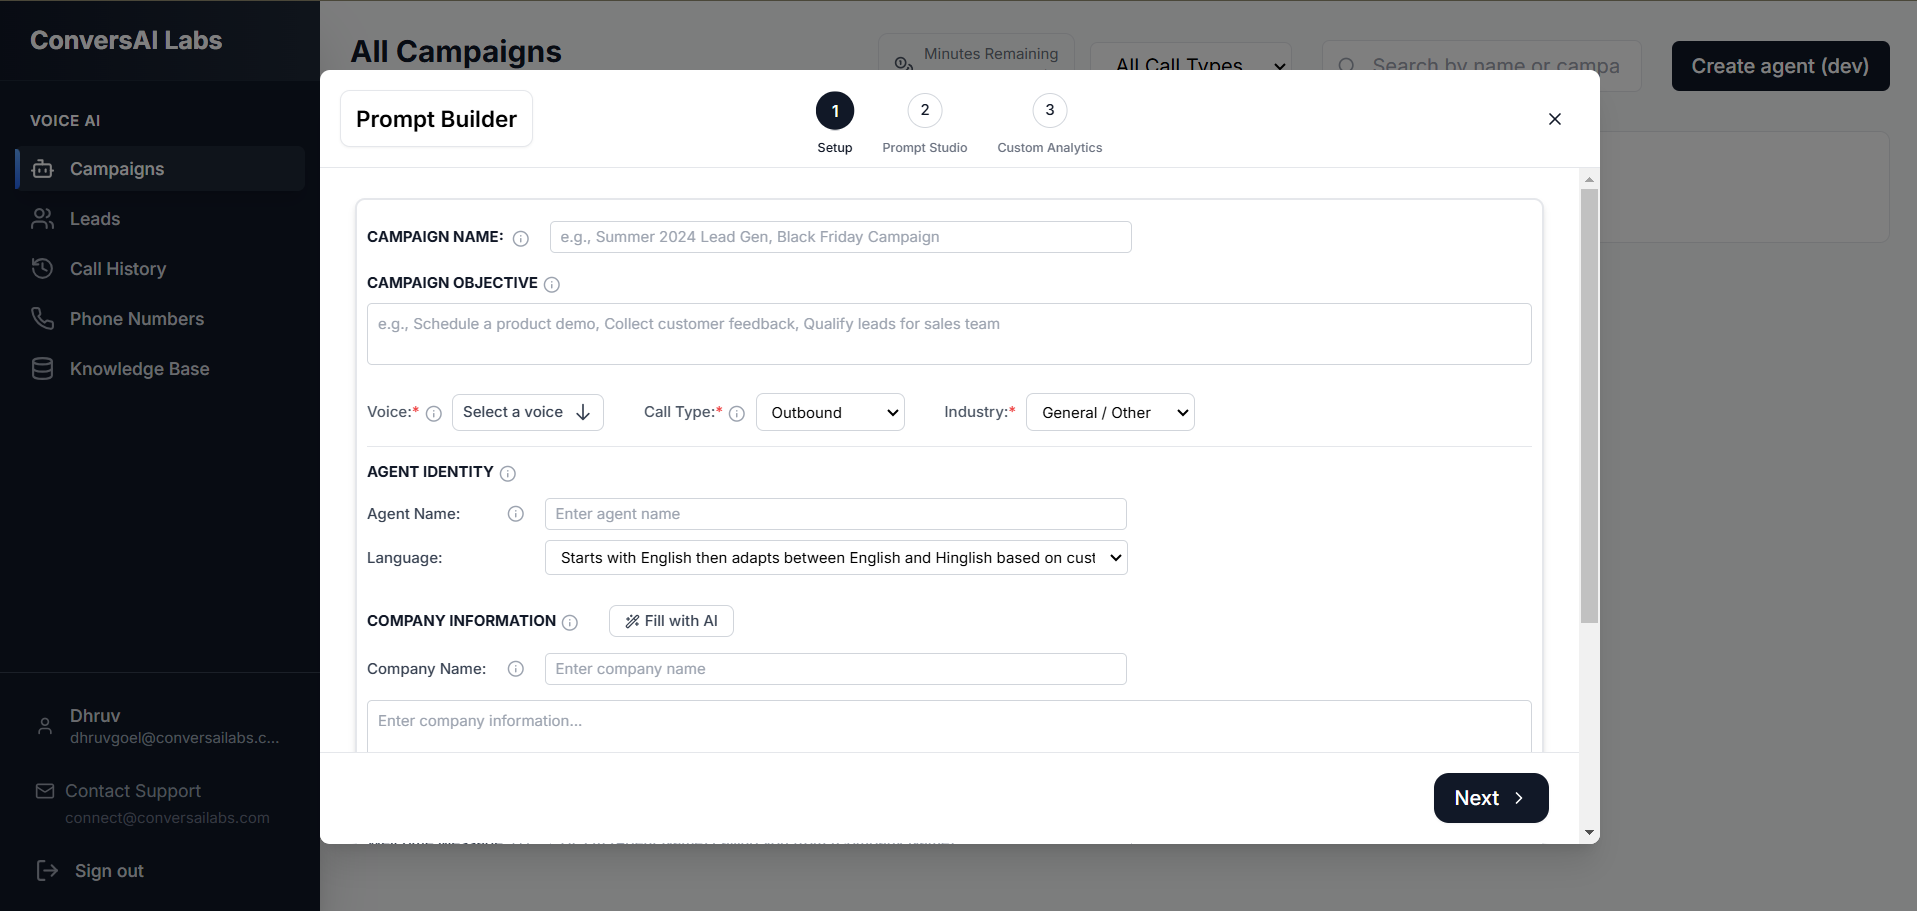Click the search by name or campaign field
1917x911 pixels.
(x=1482, y=66)
